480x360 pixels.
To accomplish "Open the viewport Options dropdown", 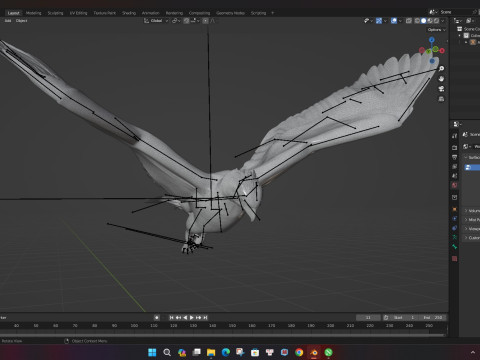I will (x=437, y=30).
